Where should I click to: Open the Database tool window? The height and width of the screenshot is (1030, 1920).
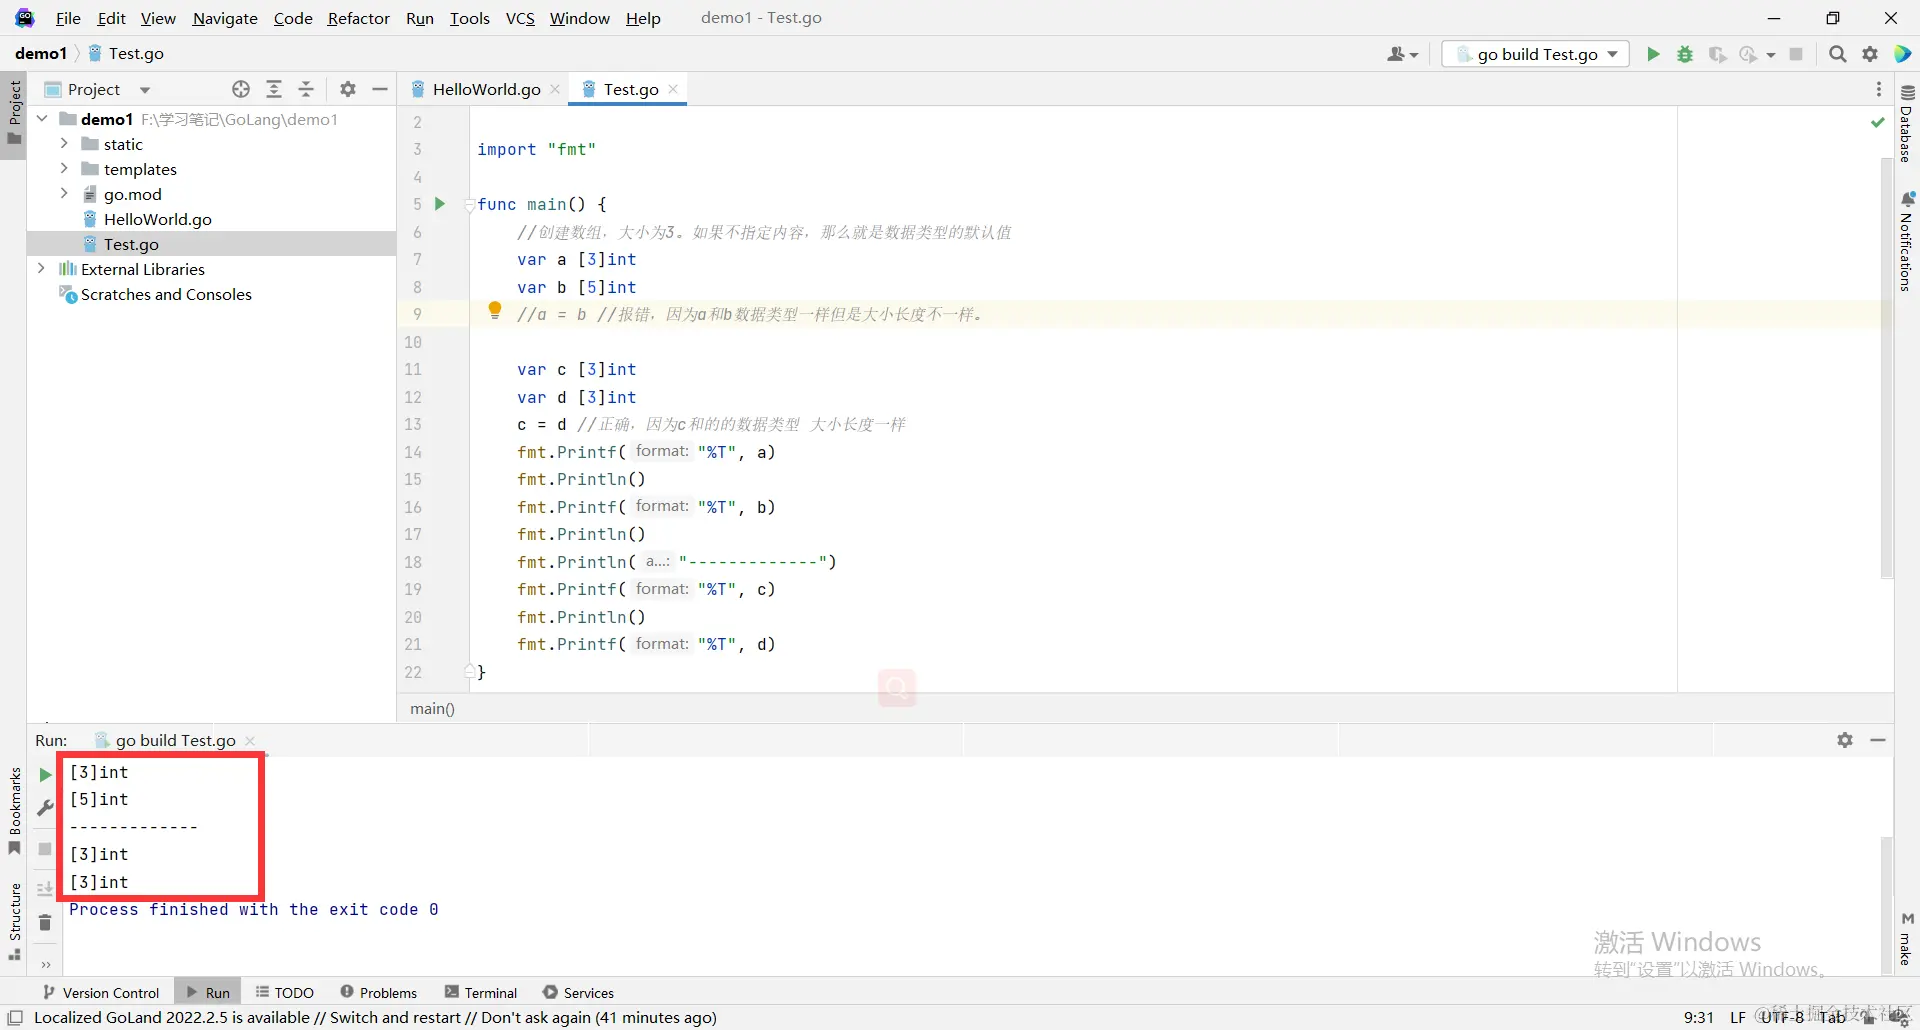pyautogui.click(x=1906, y=123)
